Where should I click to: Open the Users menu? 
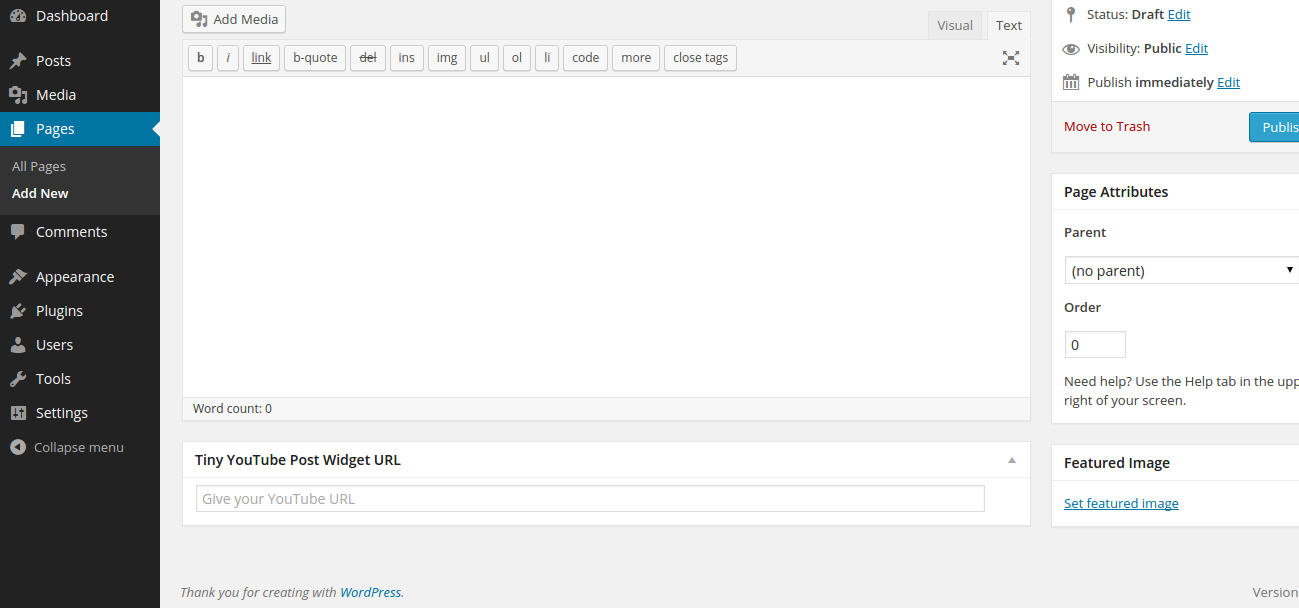pyautogui.click(x=80, y=345)
